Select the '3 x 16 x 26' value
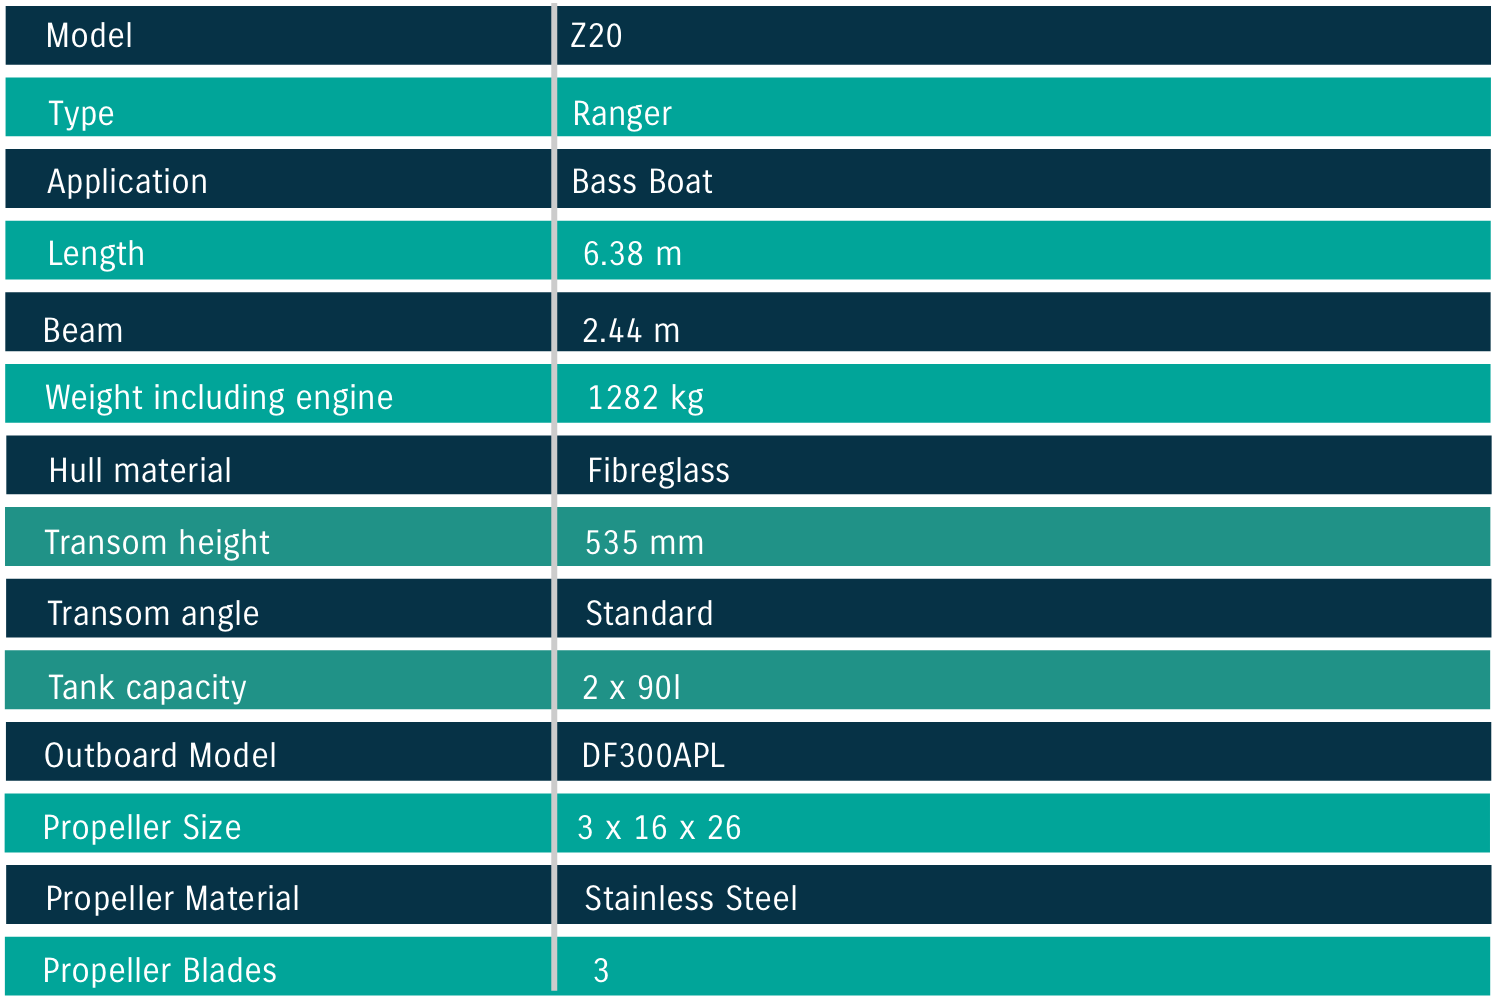Screen dimensions: 1496x1004 coord(659,828)
